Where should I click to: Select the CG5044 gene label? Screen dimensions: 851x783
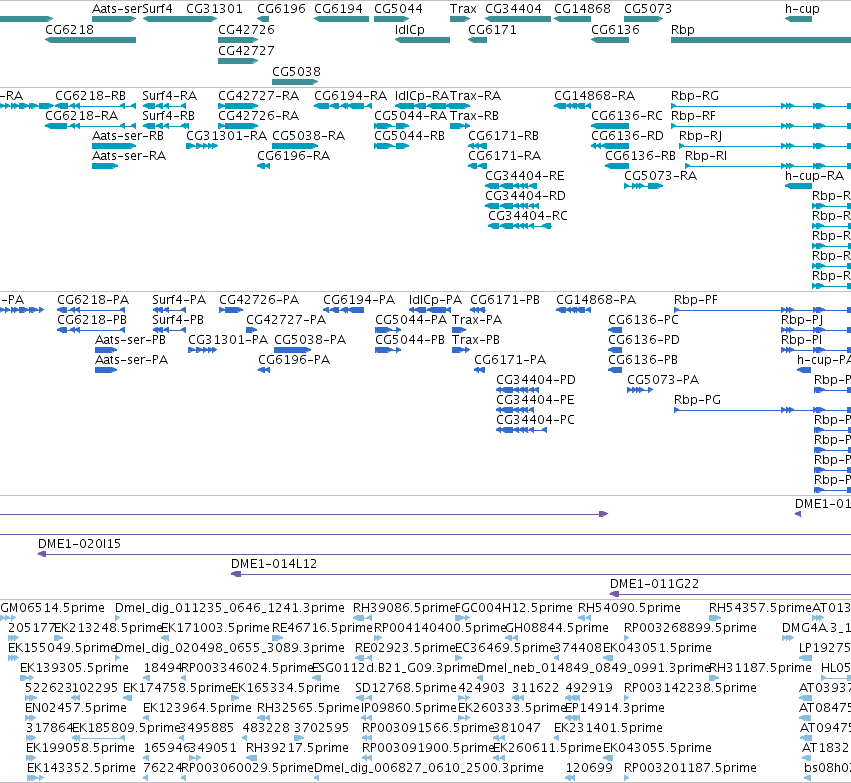[398, 9]
